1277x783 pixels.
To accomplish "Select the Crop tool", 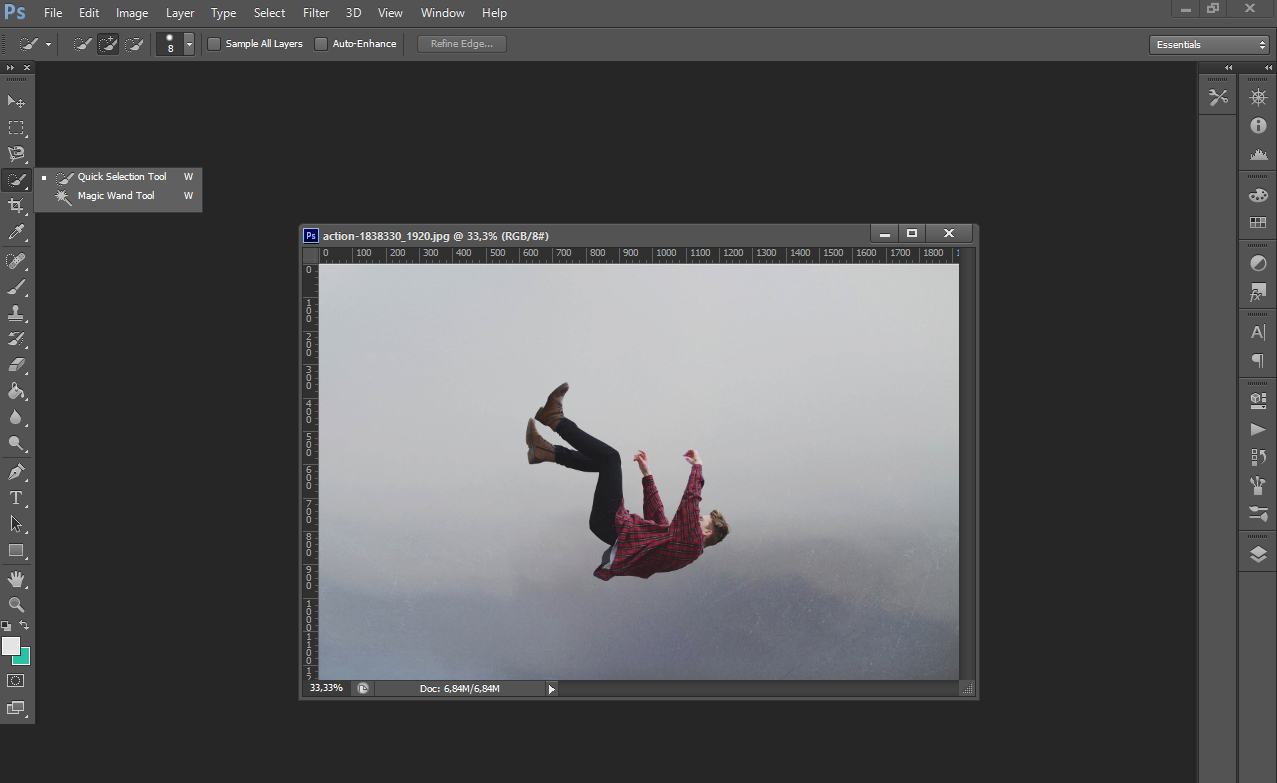I will pos(16,206).
